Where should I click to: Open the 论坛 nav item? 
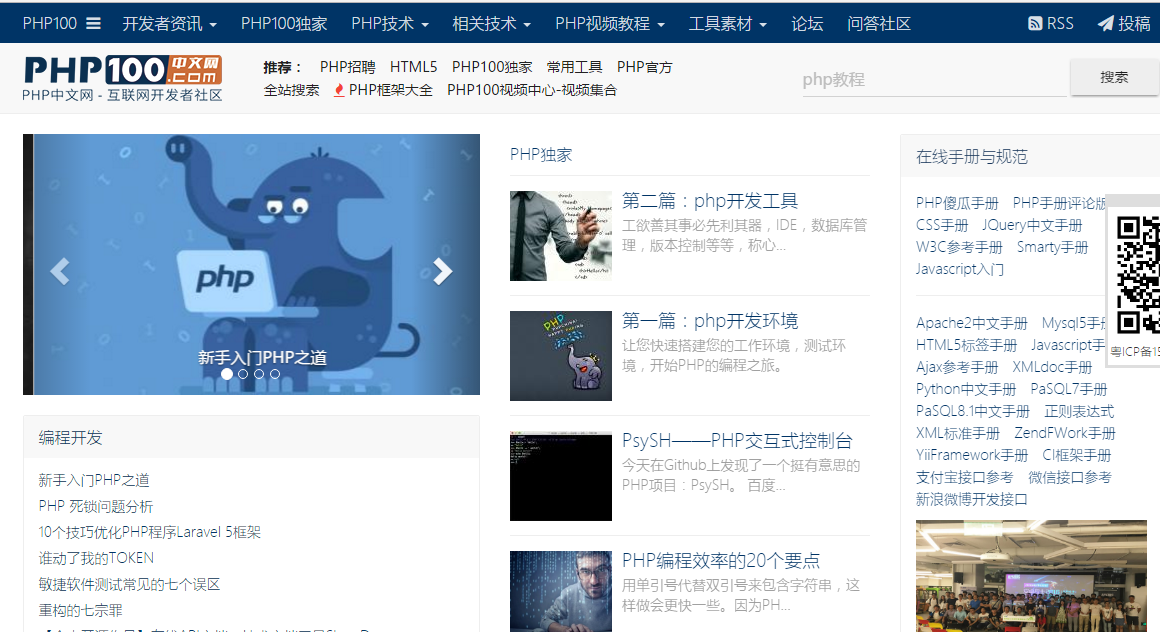(807, 24)
